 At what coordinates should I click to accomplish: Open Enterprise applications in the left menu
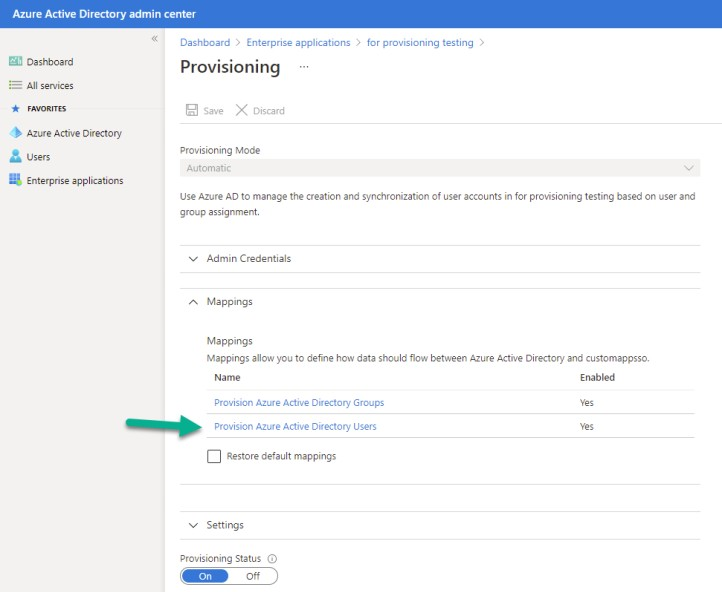(75, 180)
